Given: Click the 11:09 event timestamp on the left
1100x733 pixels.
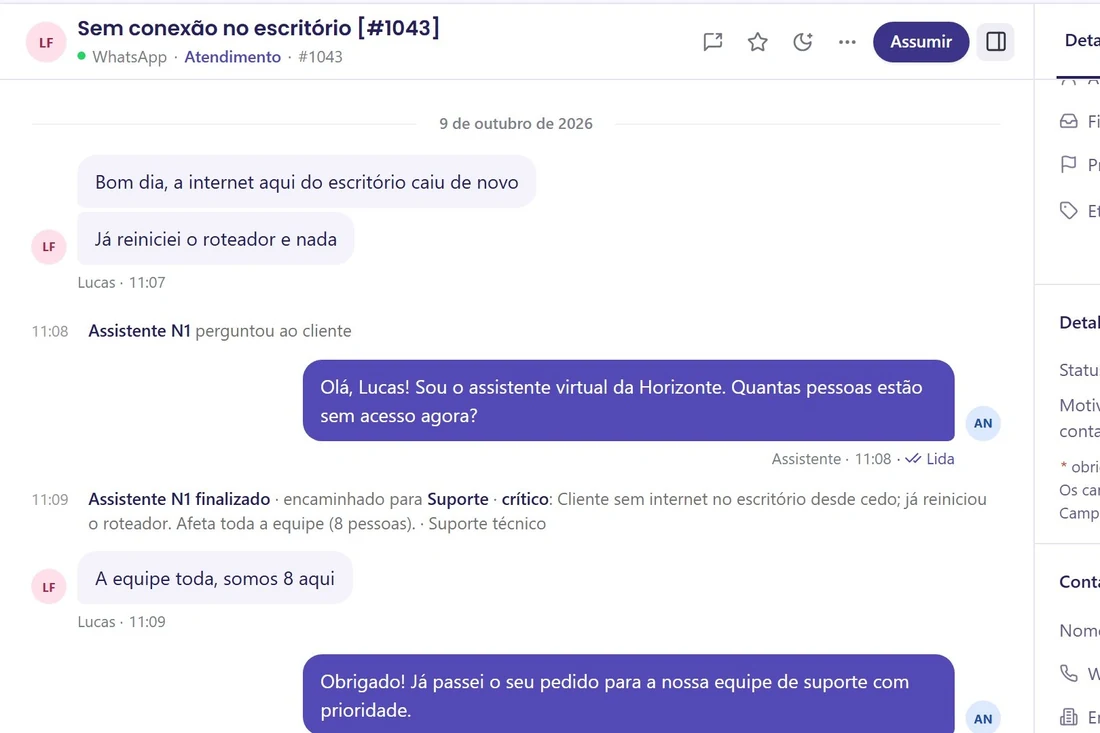Looking at the screenshot, I should pos(50,499).
